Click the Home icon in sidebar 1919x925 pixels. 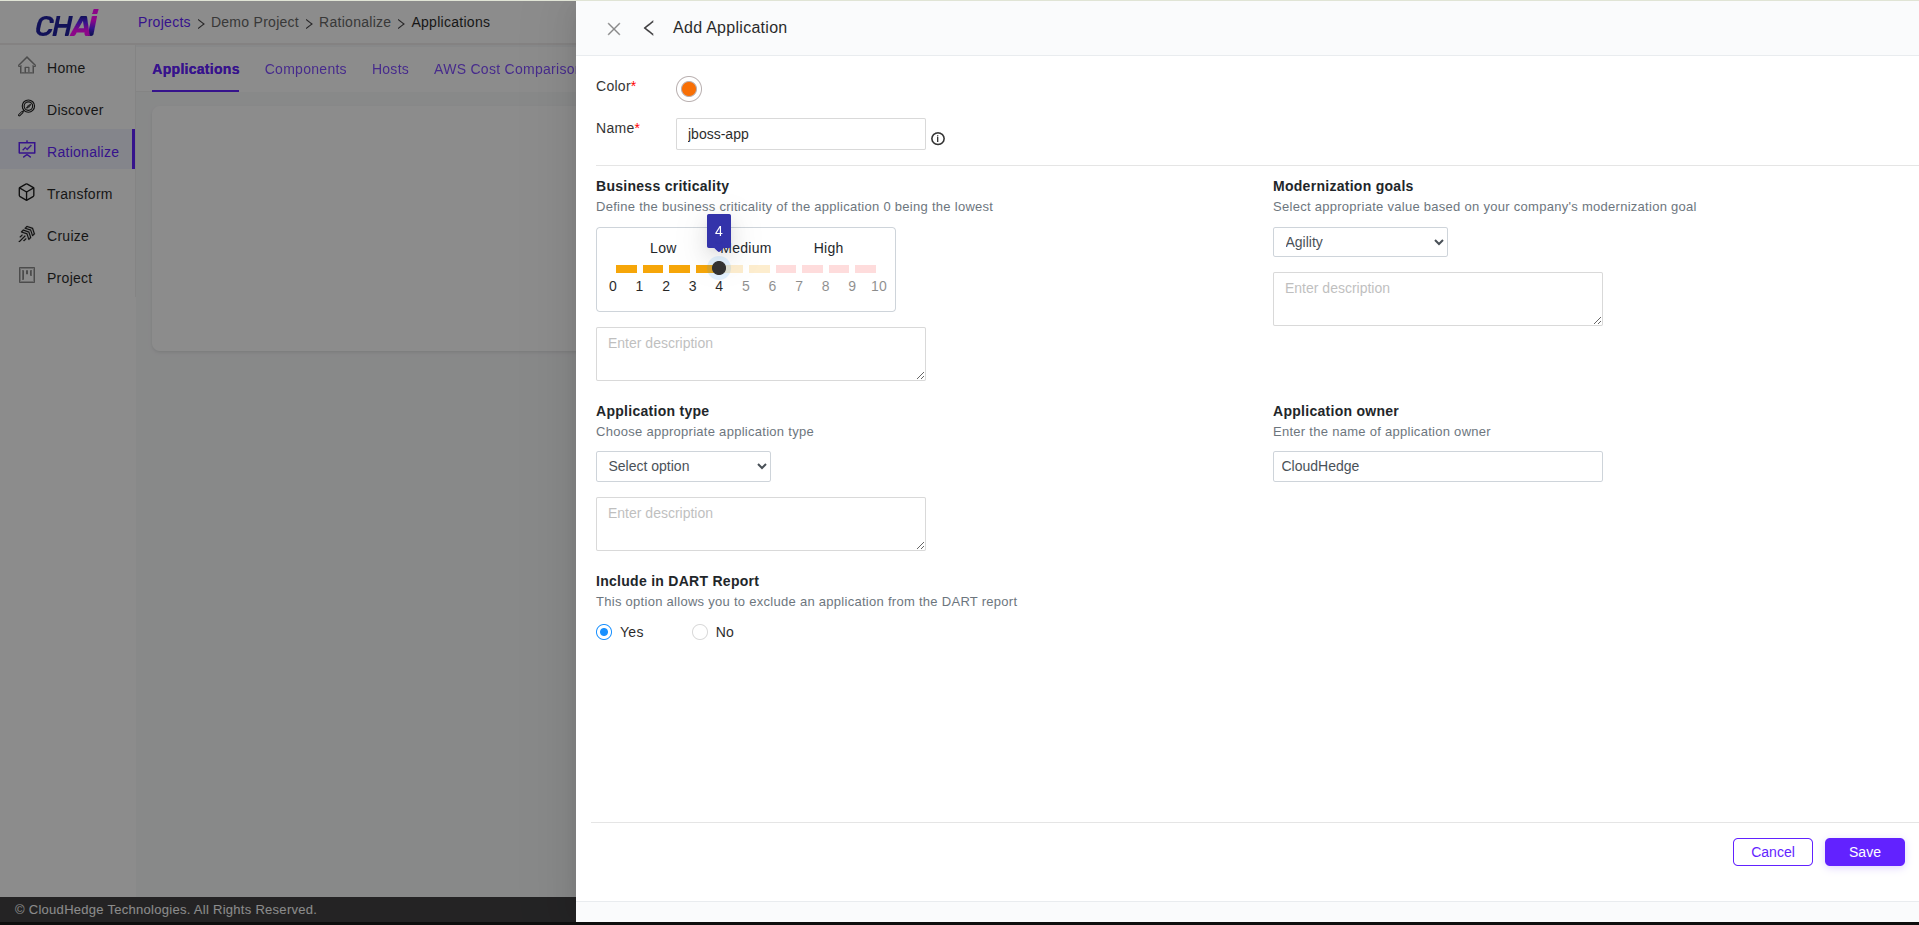coord(27,66)
